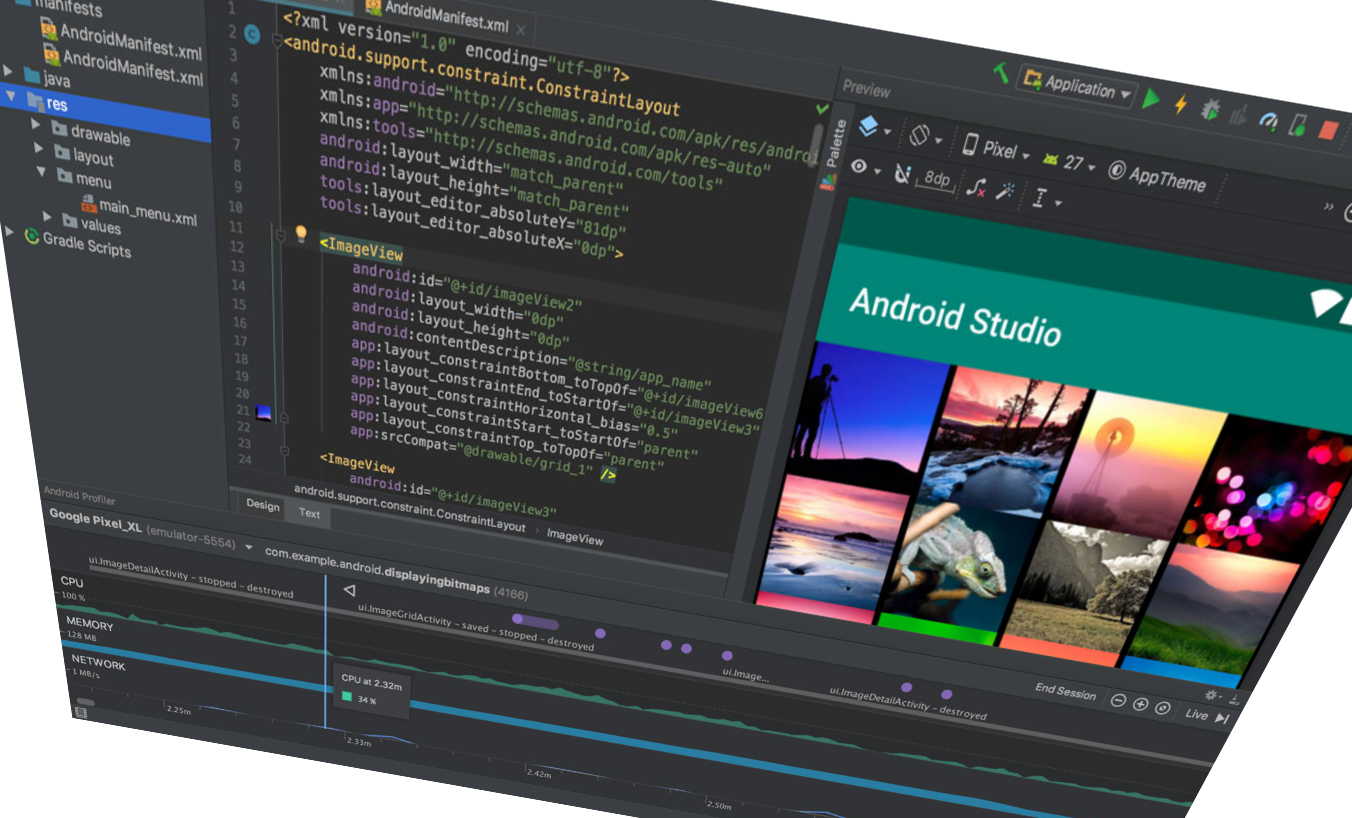1352x818 pixels.
Task: Open the AndroidManifest.xml editor tab
Action: [x=441, y=8]
